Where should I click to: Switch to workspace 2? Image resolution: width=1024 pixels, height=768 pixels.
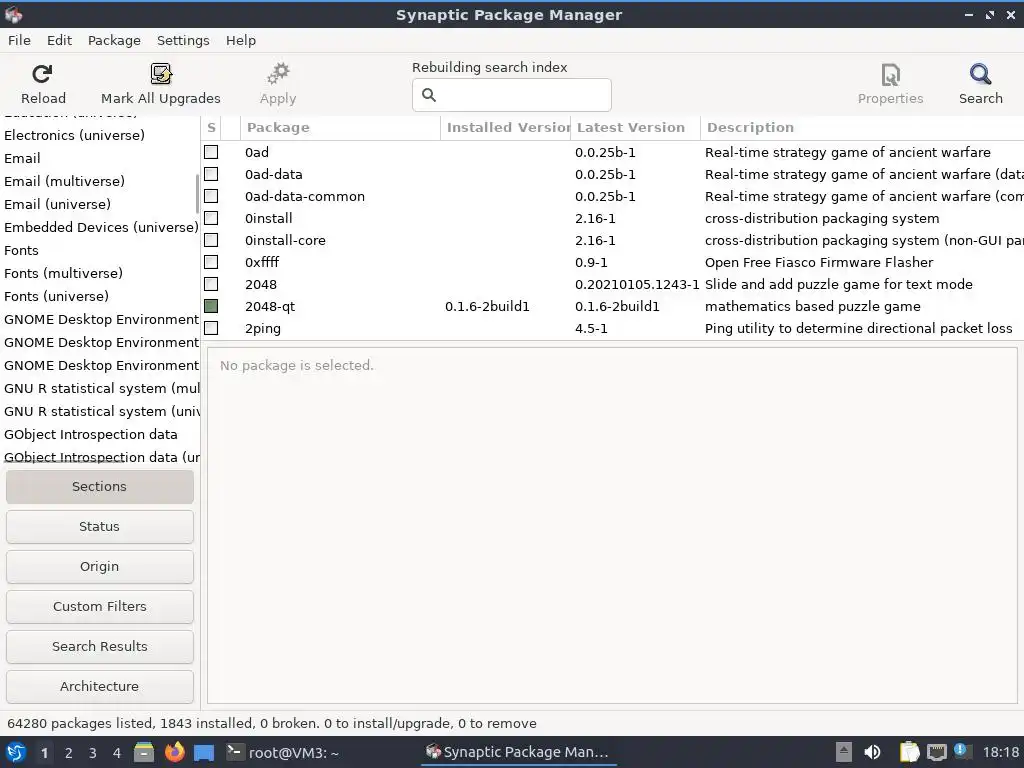click(69, 753)
